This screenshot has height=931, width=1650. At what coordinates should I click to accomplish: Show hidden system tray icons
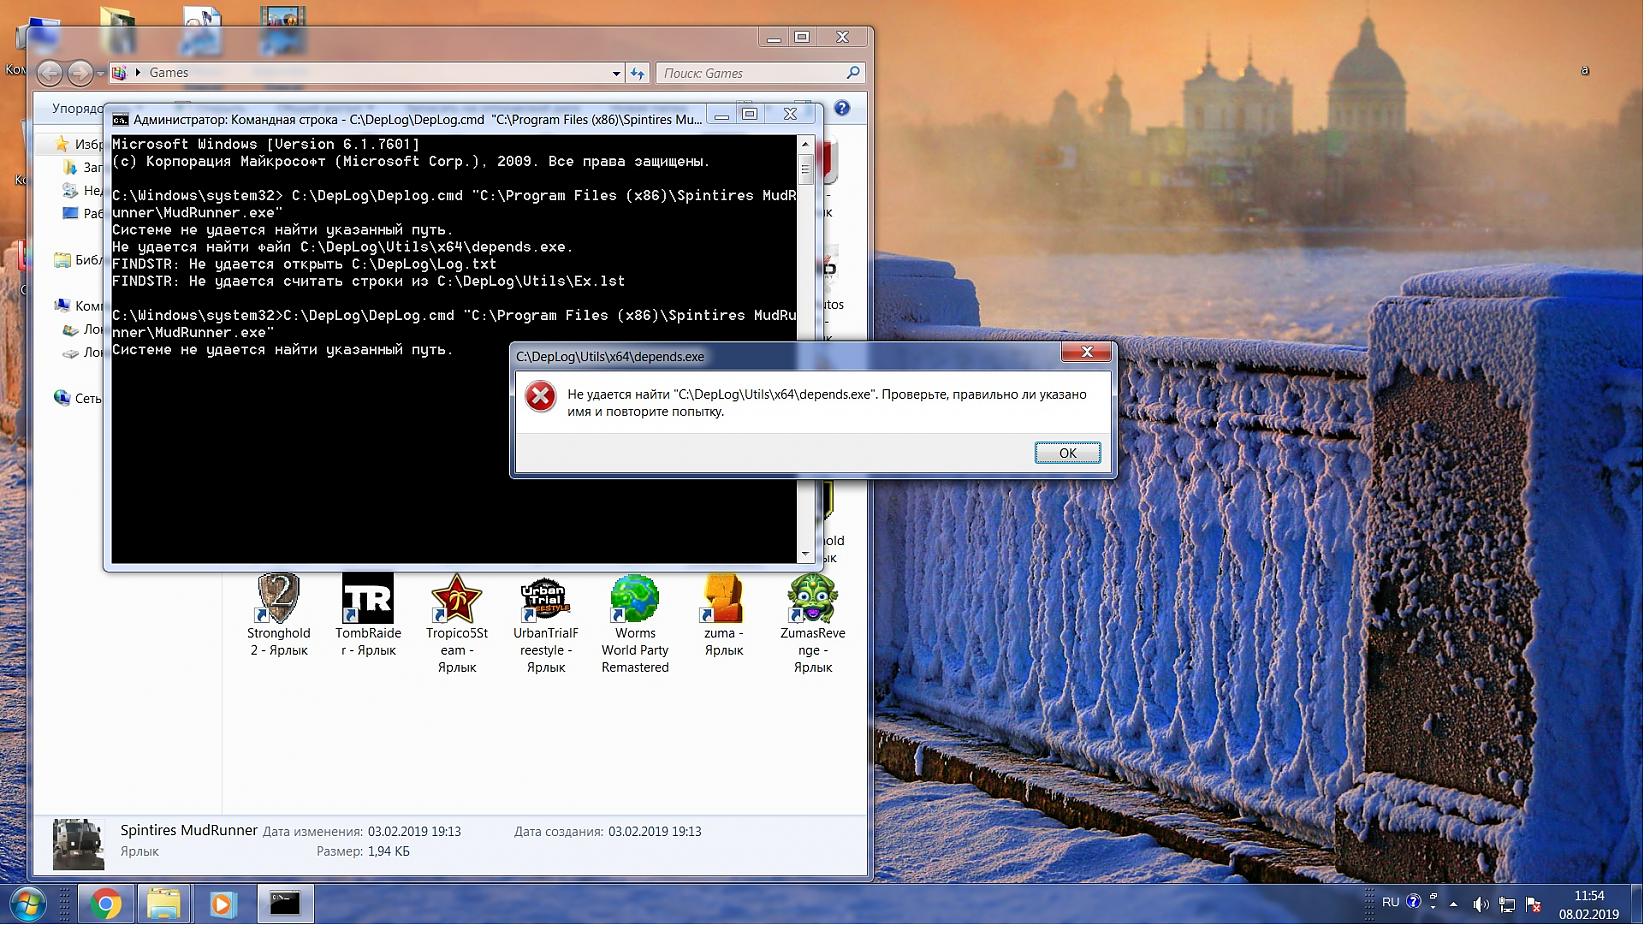pos(1454,905)
